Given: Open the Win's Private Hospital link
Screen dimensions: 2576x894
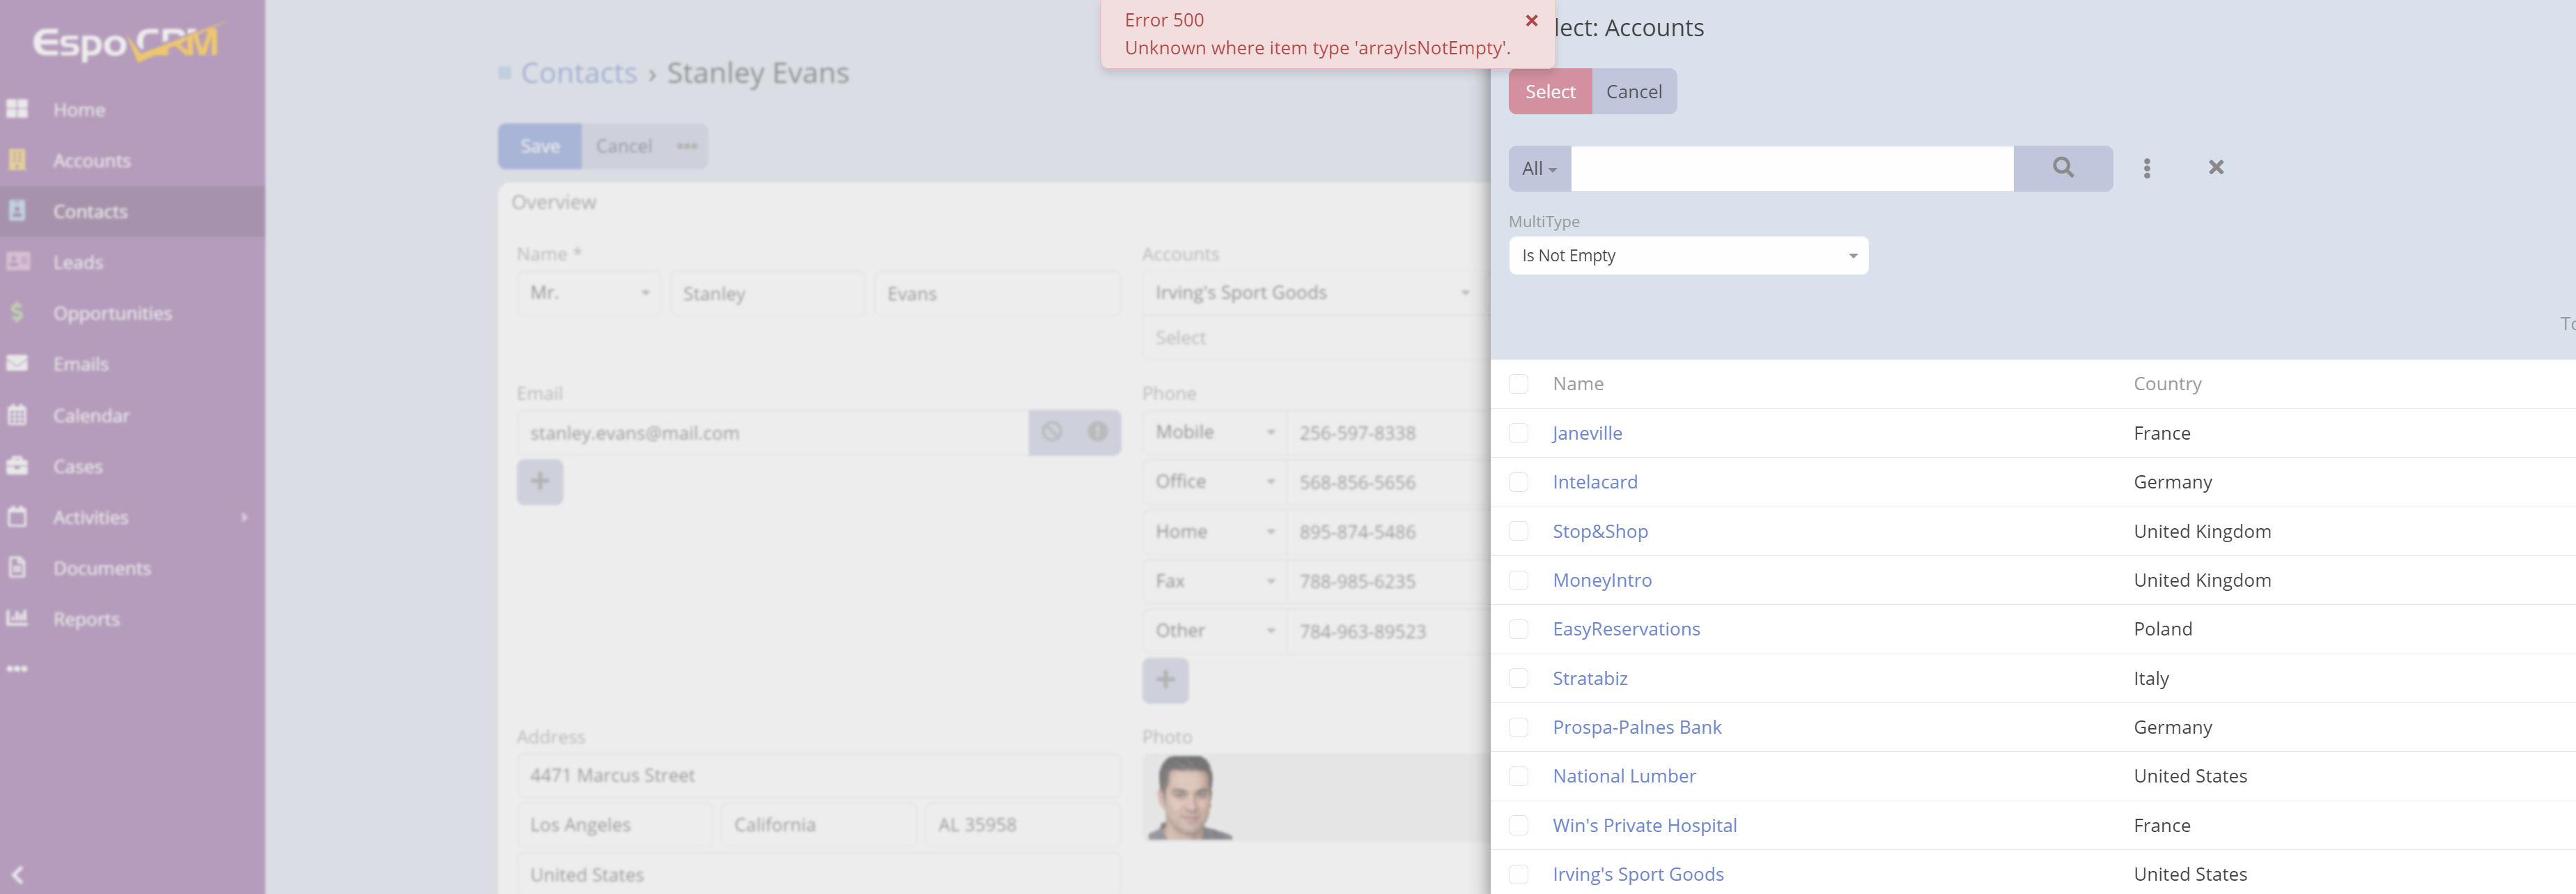Looking at the screenshot, I should 1644,825.
